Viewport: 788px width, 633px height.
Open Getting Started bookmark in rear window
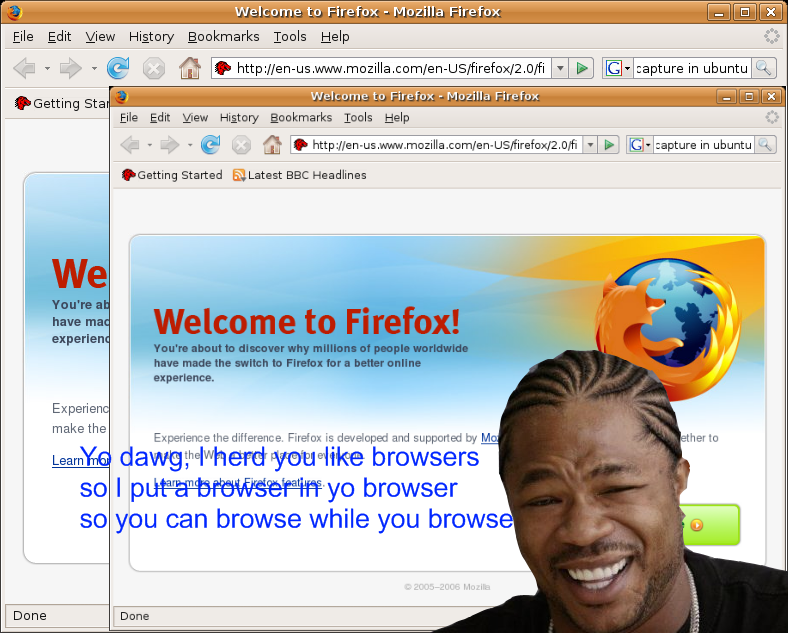[x=61, y=103]
